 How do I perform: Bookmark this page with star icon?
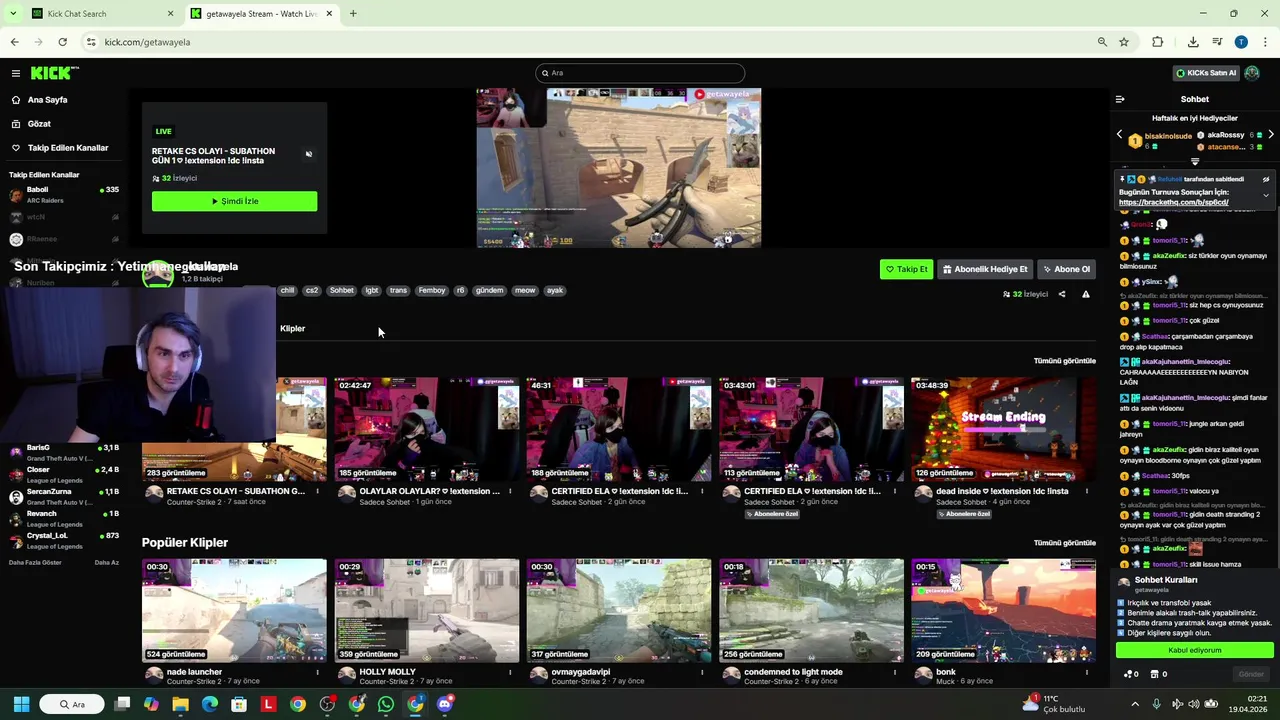(1124, 42)
